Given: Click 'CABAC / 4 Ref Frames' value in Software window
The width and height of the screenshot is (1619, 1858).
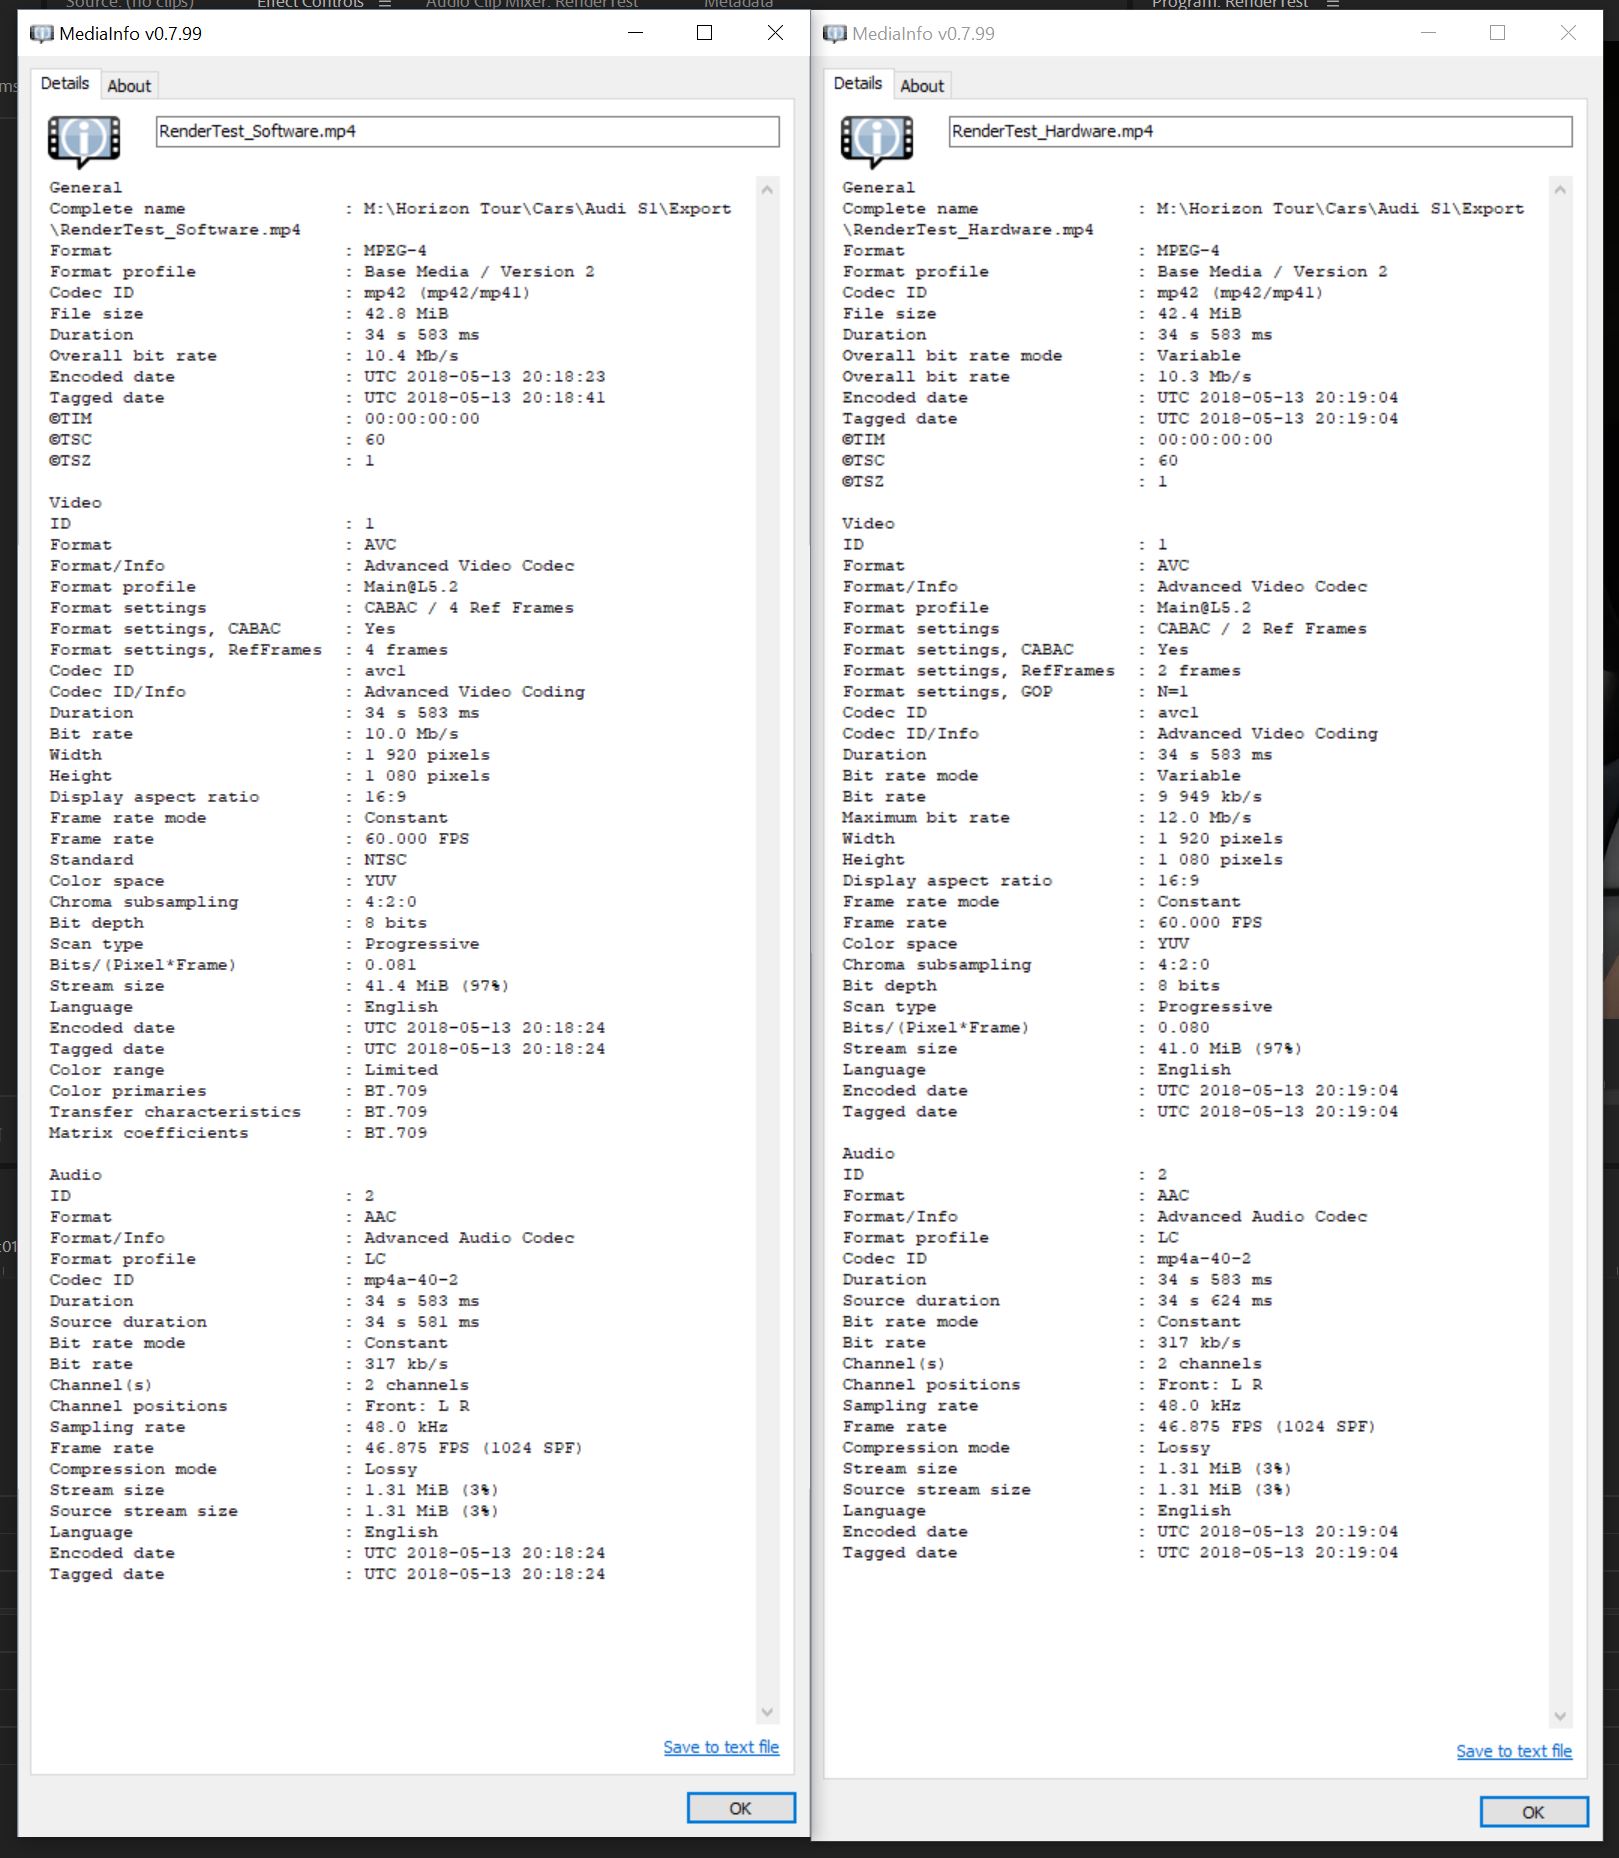Looking at the screenshot, I should coord(469,608).
